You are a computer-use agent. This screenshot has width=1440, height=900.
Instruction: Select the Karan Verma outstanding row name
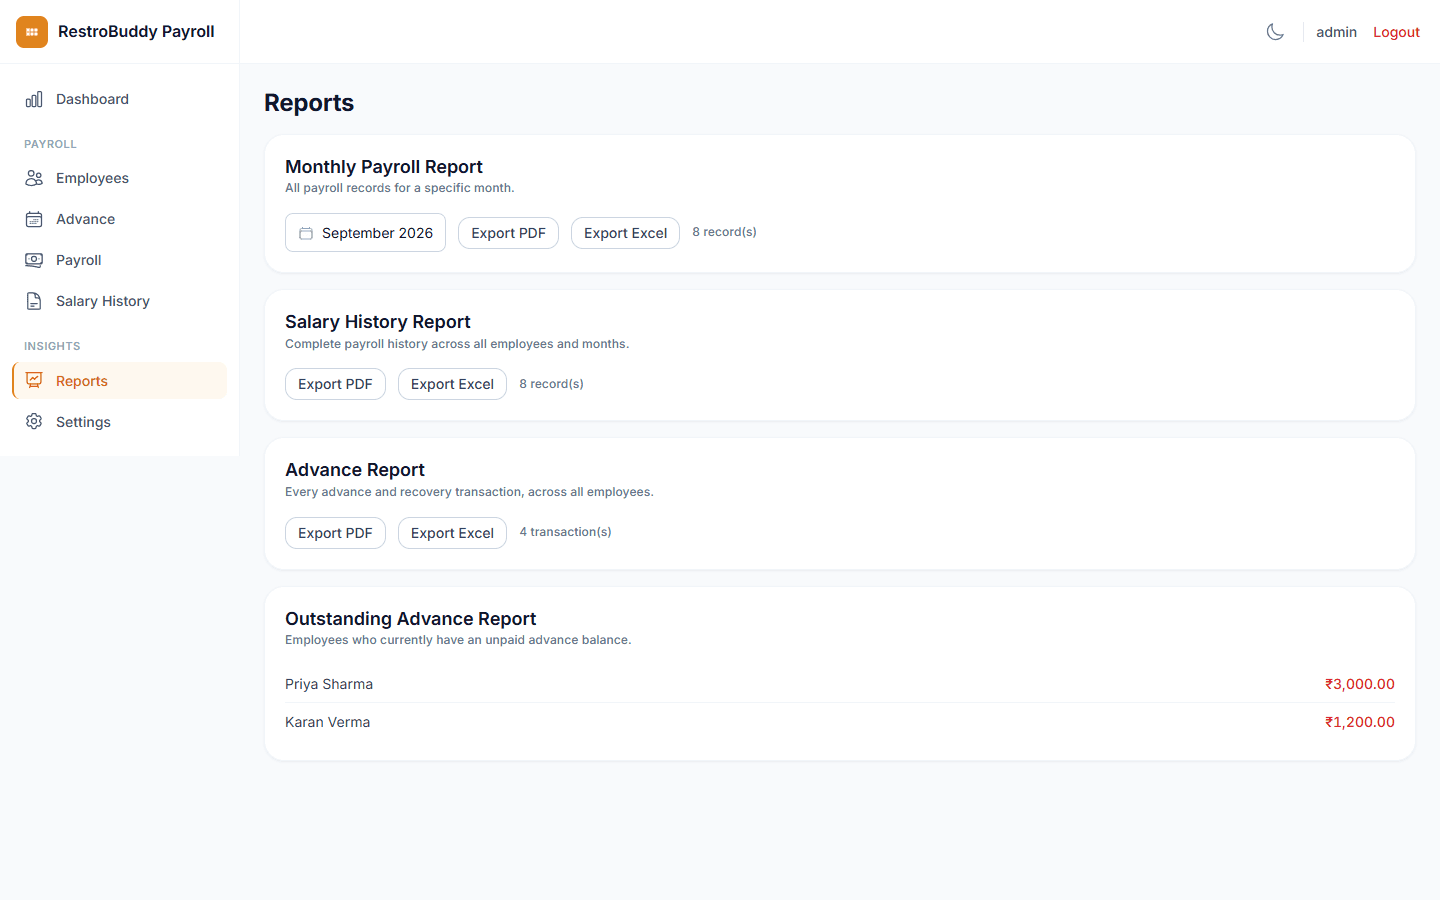coord(327,722)
